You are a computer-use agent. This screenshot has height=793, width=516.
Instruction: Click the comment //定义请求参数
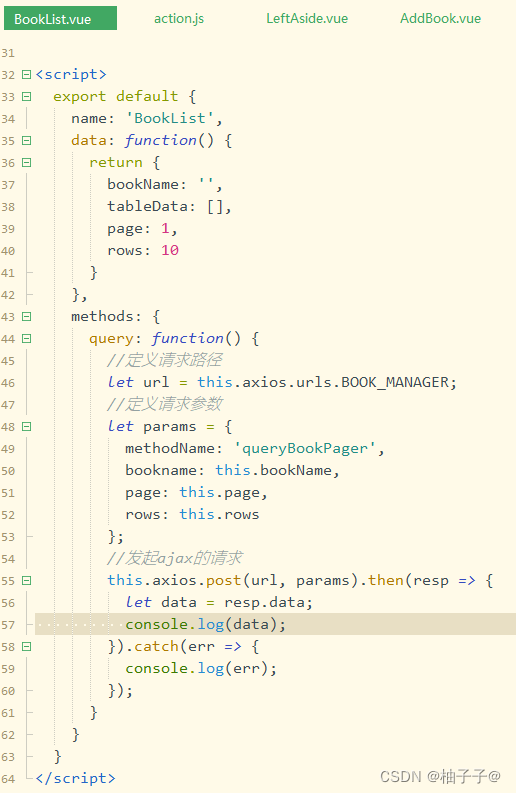point(165,405)
